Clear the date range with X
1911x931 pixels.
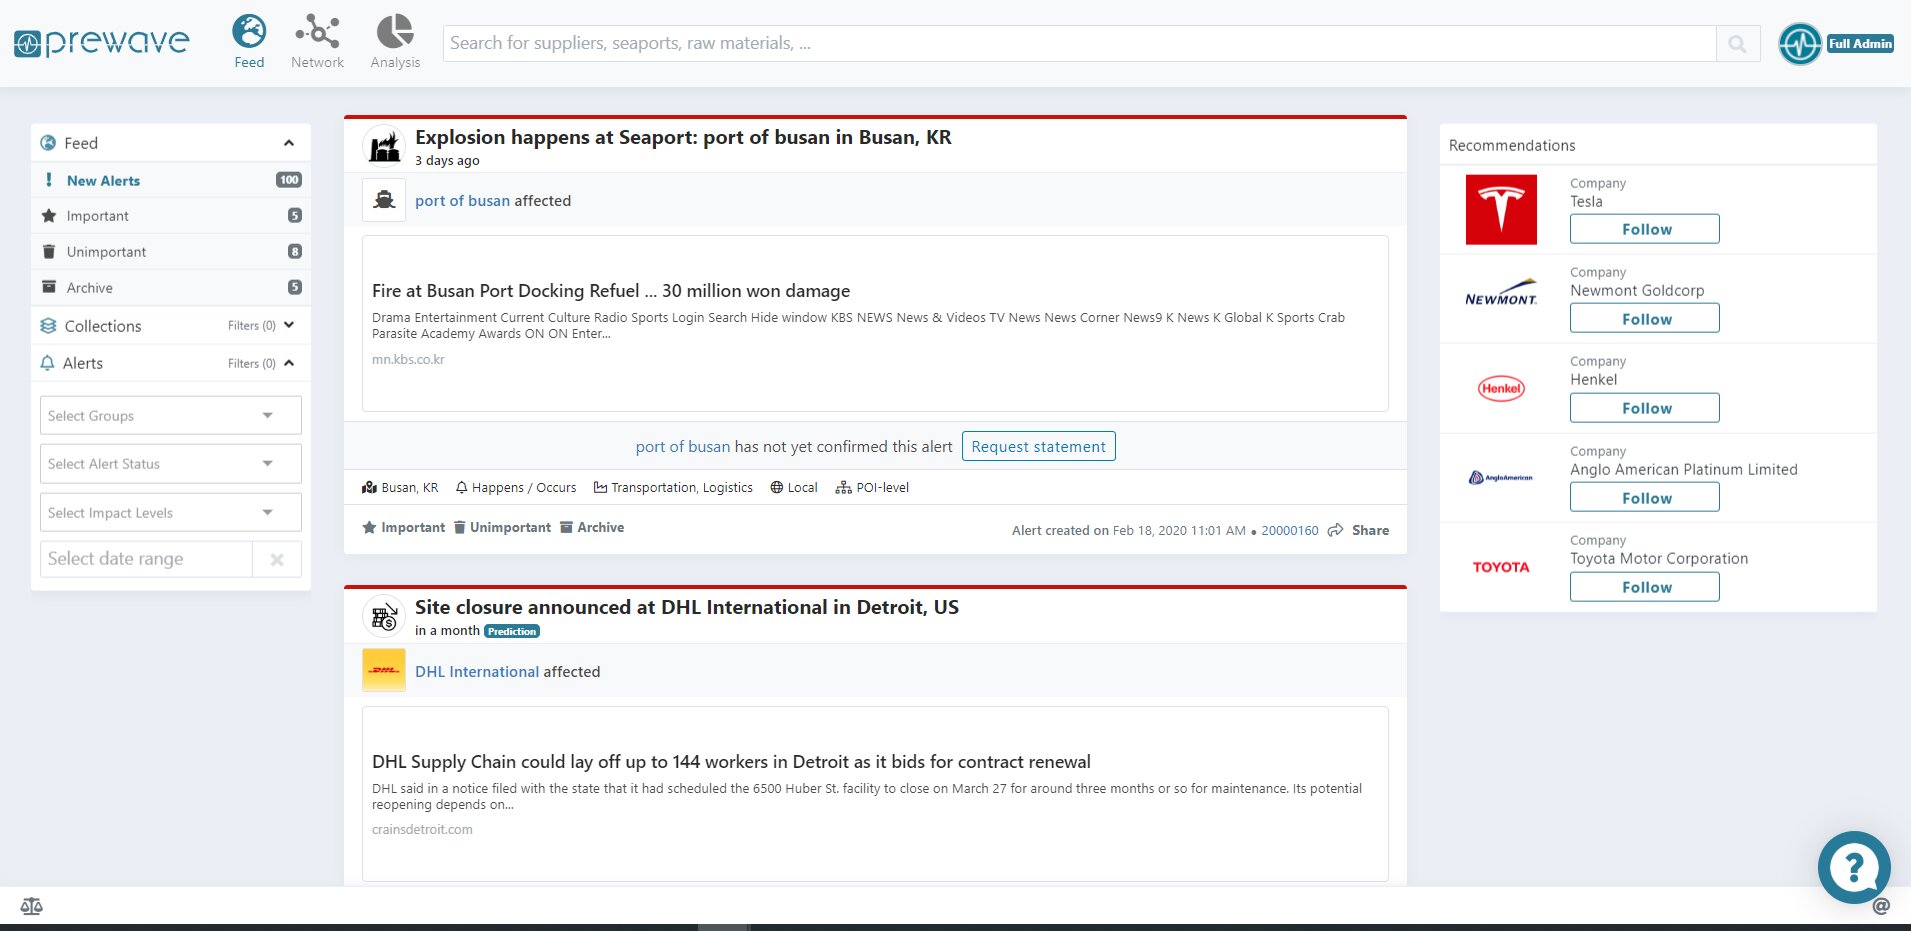click(277, 560)
